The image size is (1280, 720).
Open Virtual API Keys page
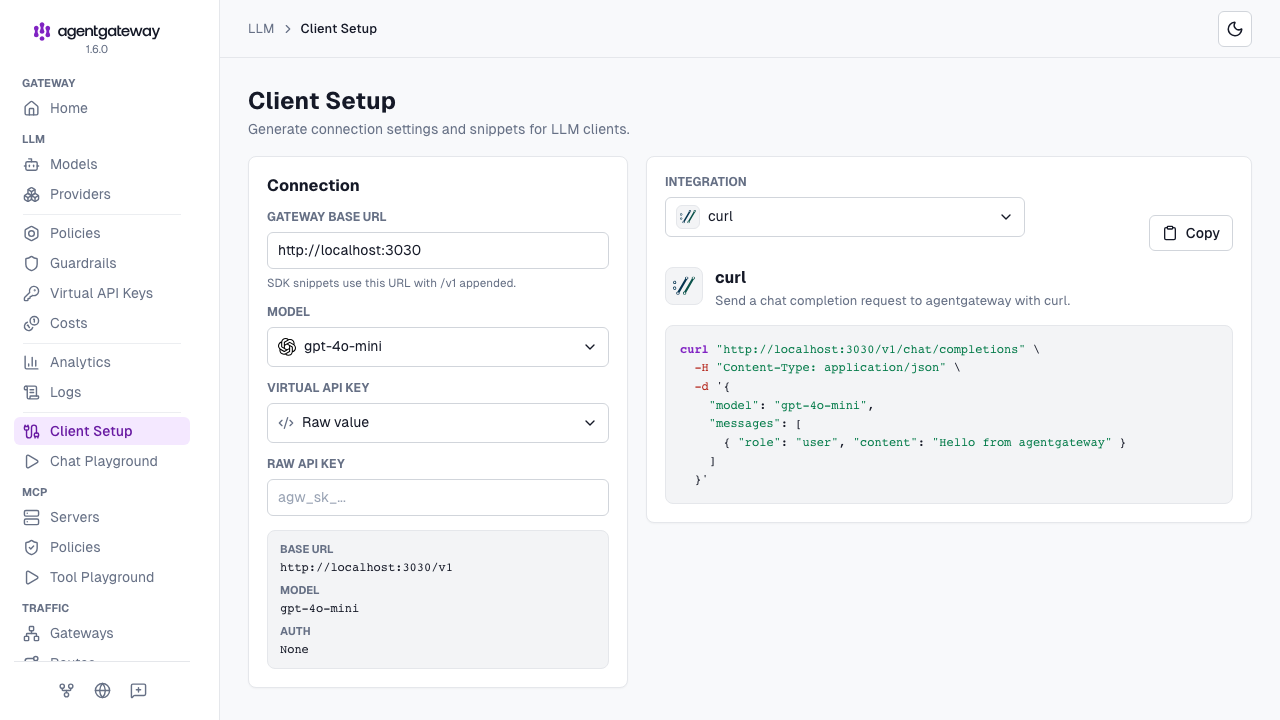[102, 293]
